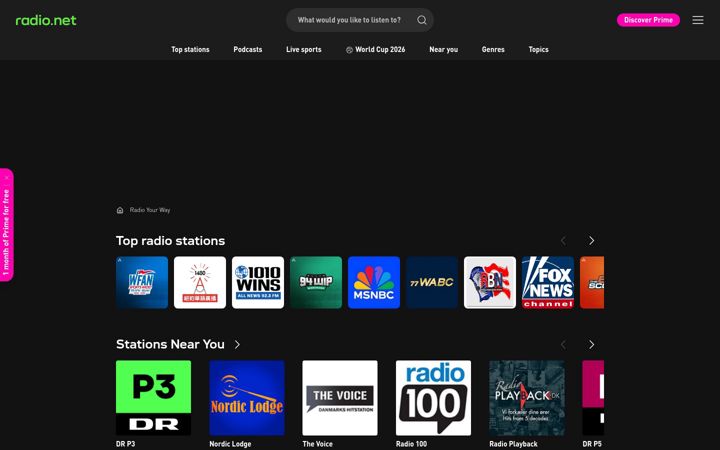Open the Genres menu item

tap(493, 49)
